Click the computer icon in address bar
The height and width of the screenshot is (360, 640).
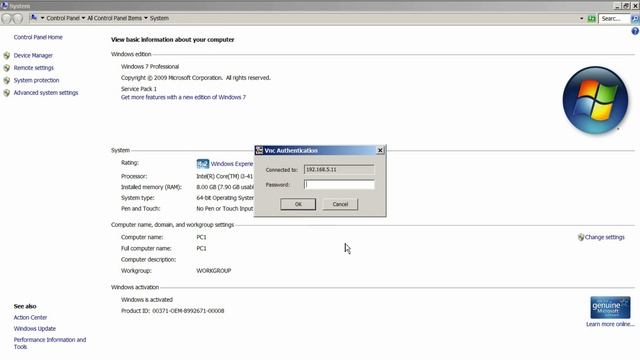coord(34,18)
